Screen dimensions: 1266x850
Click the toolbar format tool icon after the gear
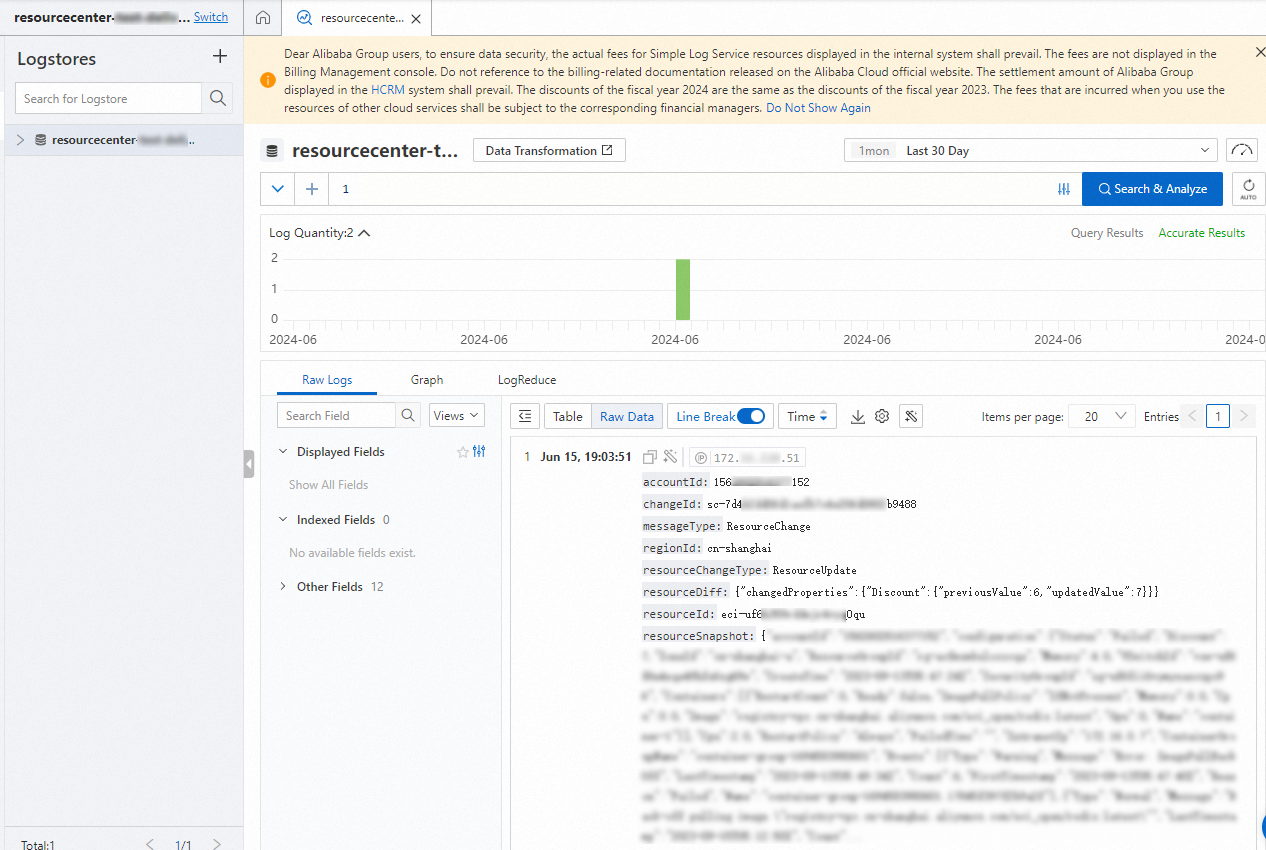910,416
